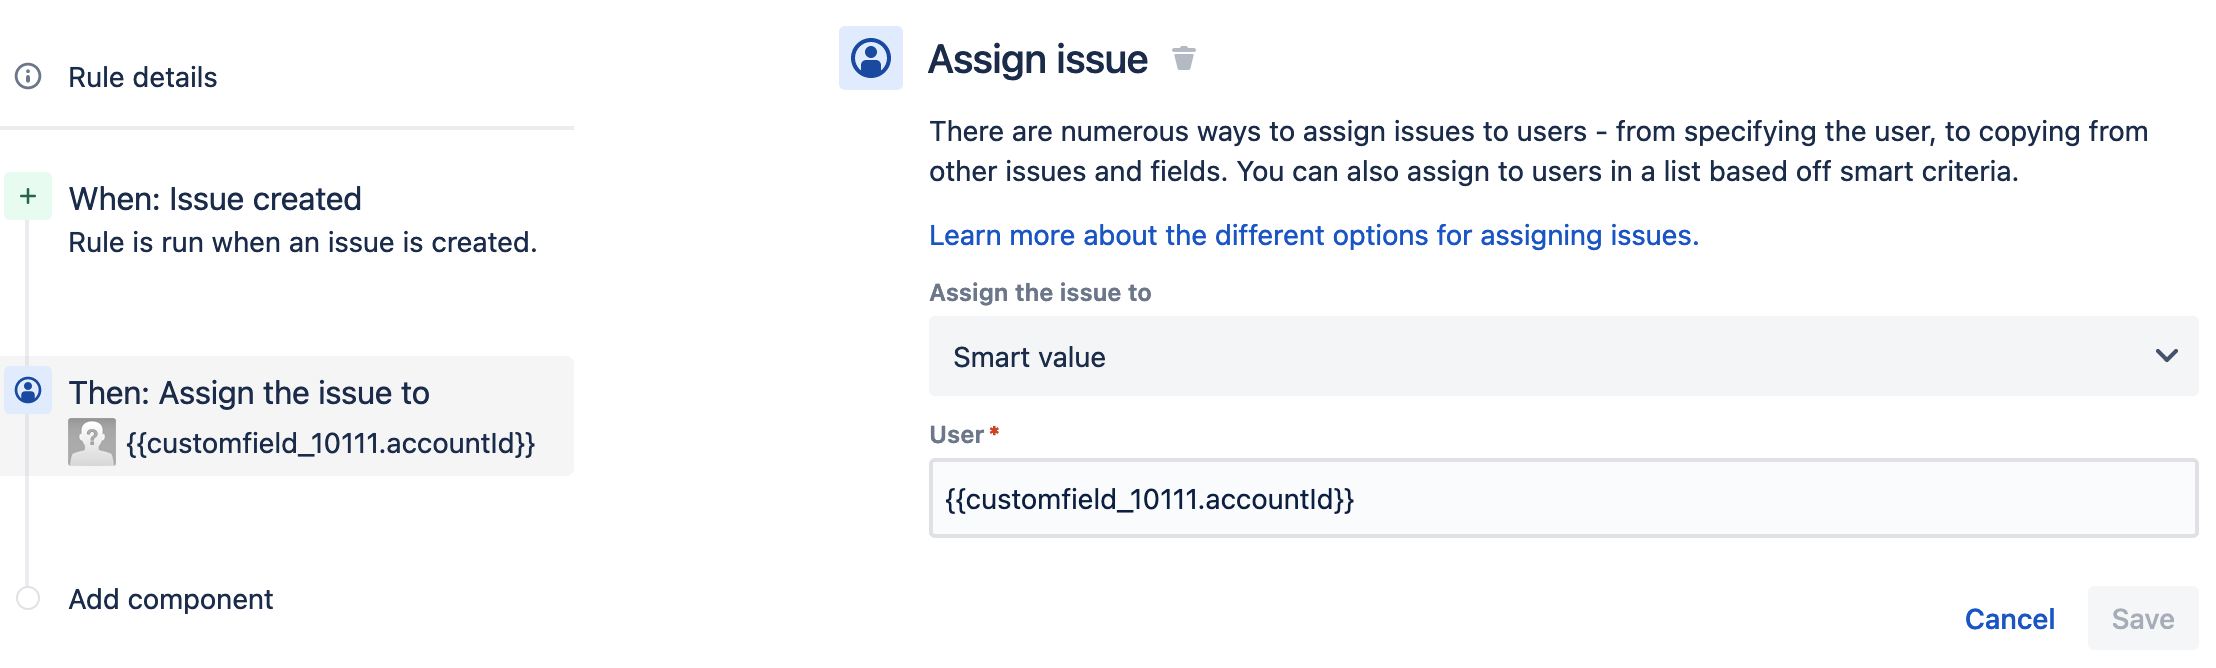Select the When: Issue created trigger

[215, 199]
